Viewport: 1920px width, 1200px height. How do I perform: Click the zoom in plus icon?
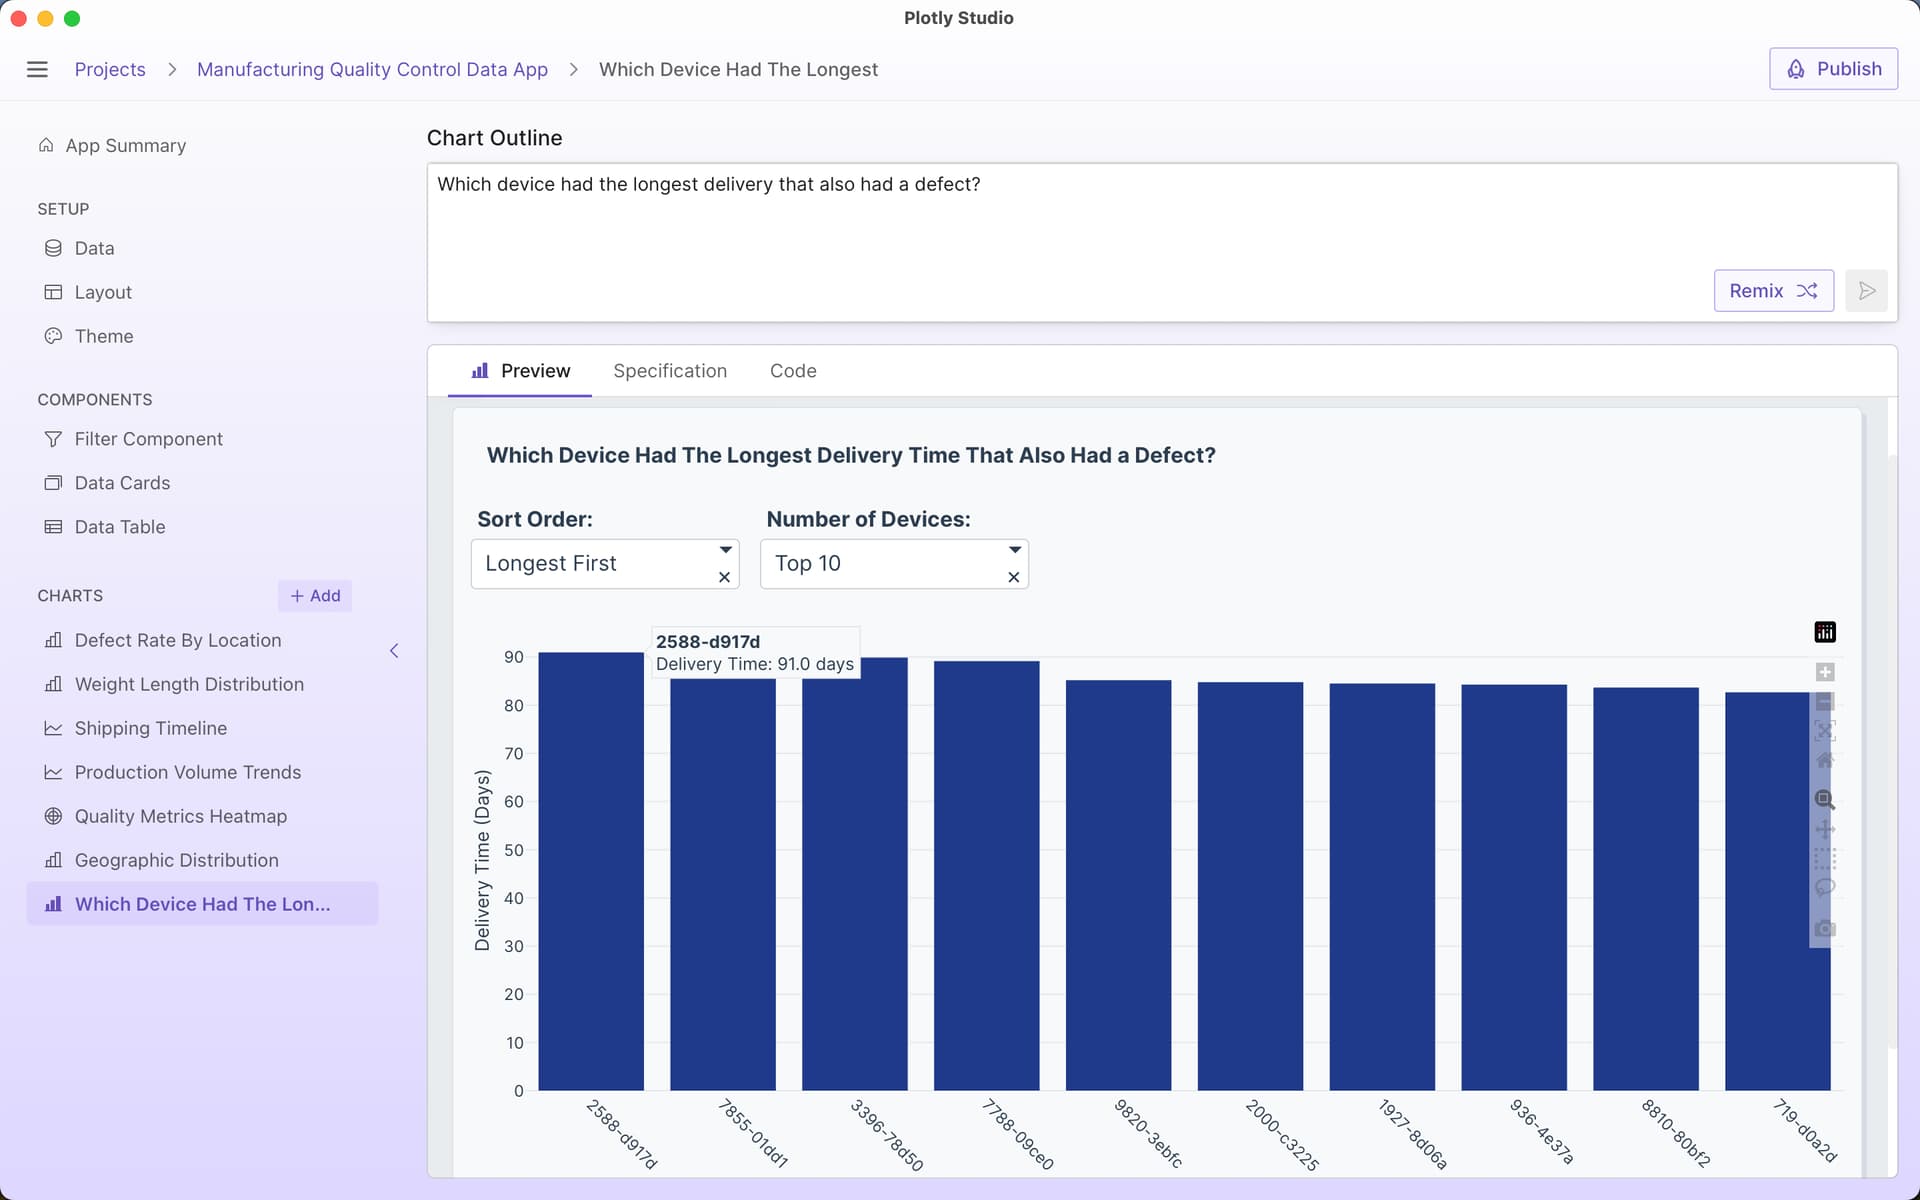1824,672
